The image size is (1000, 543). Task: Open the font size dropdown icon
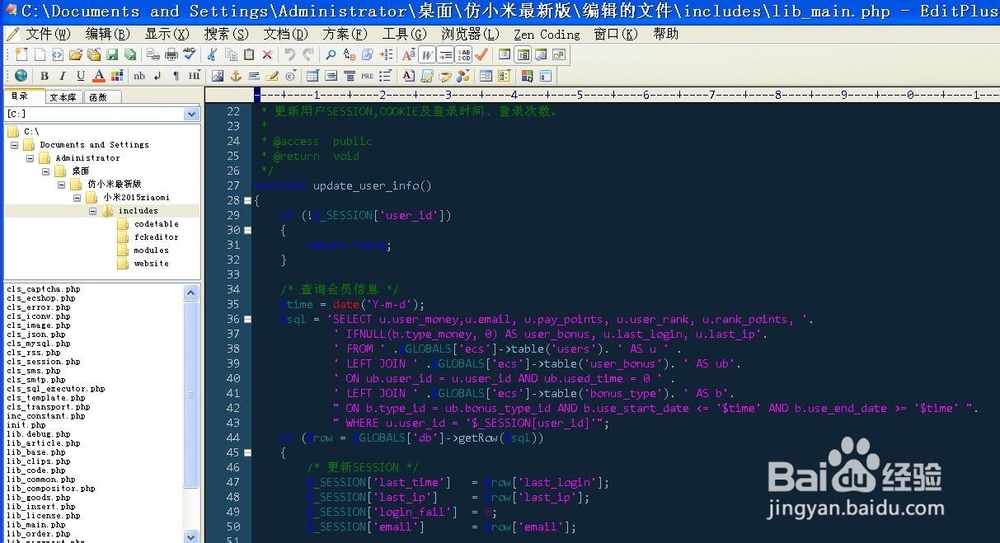coord(409,55)
